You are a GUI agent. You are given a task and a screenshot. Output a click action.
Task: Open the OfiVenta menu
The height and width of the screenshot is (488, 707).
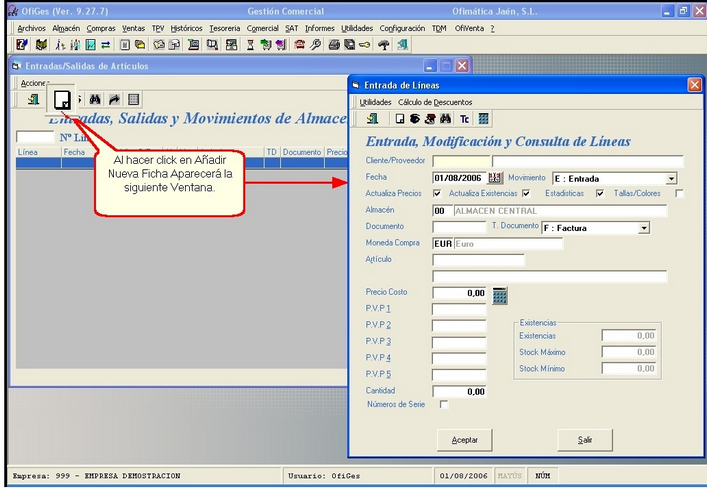pos(469,28)
